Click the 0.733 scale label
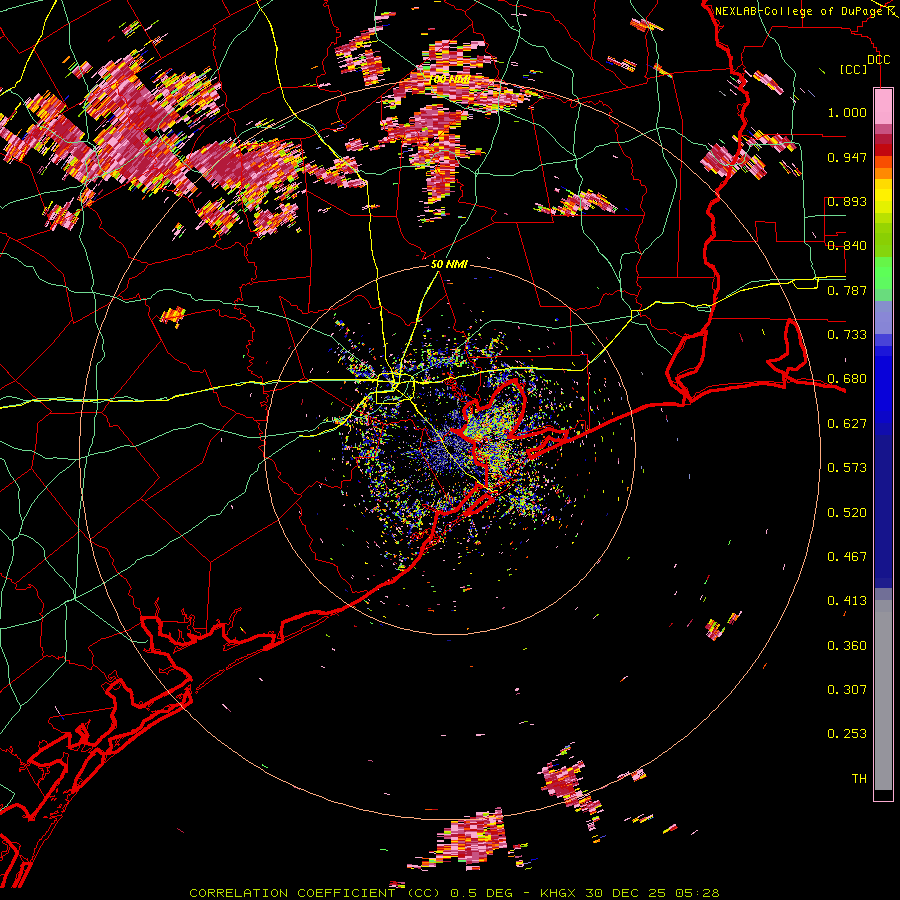 click(847, 335)
